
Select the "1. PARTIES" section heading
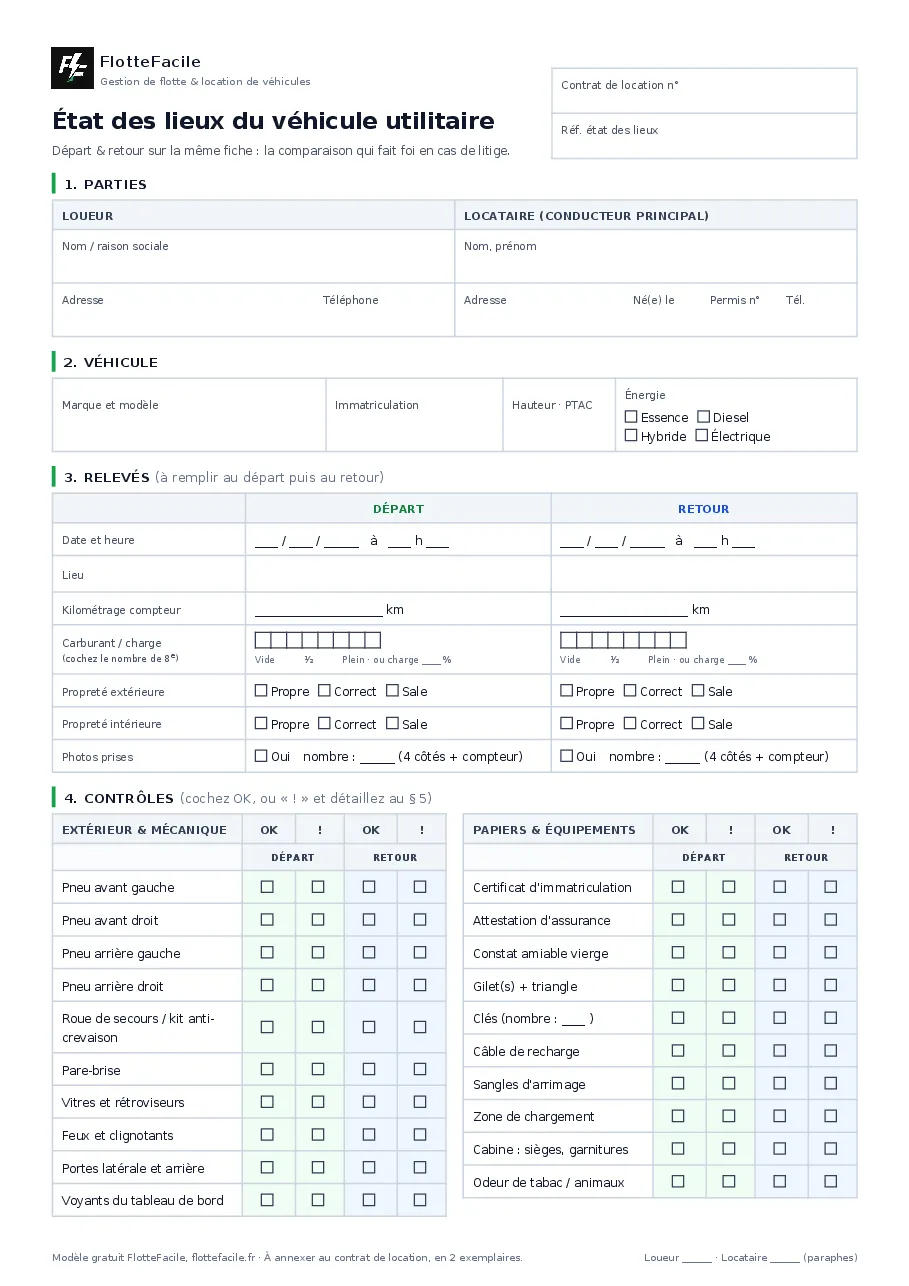pyautogui.click(x=105, y=184)
